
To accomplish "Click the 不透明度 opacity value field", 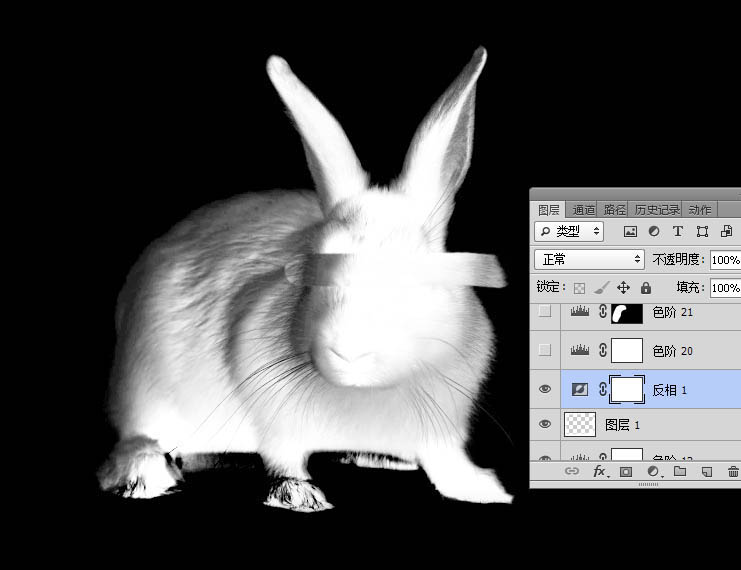I will tap(724, 259).
